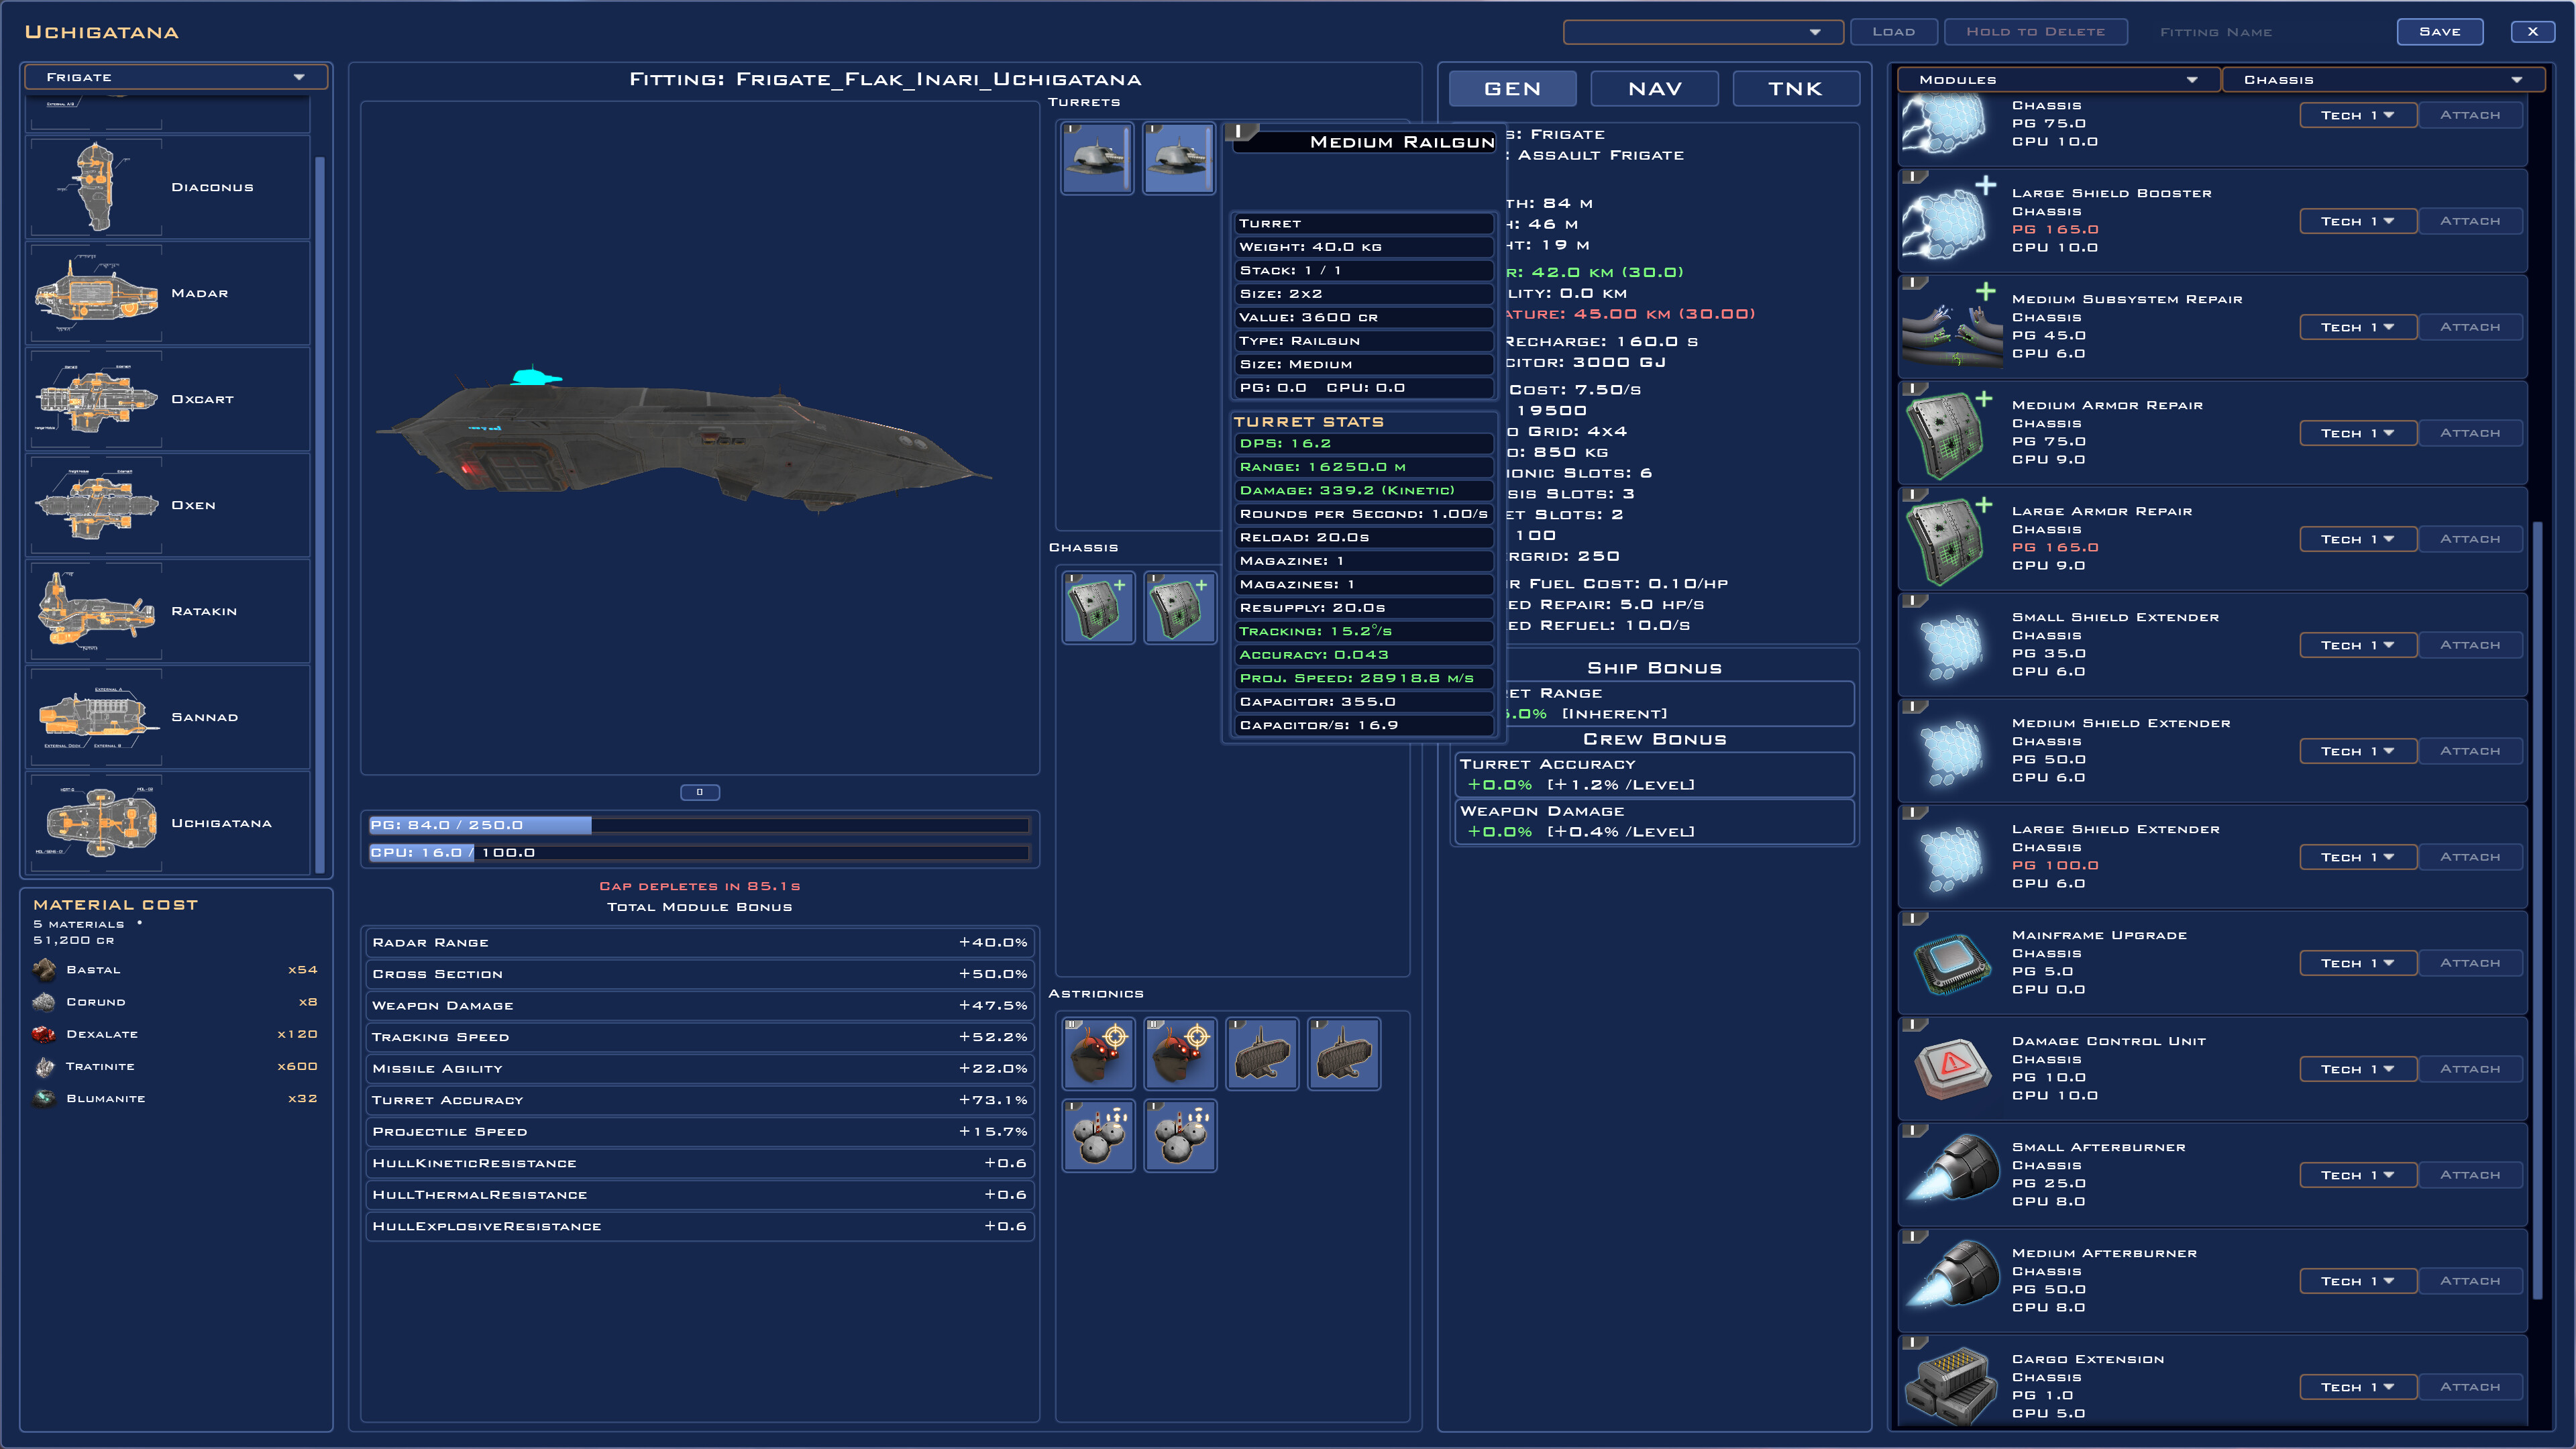Select the Ratakin ship in the list

point(168,611)
